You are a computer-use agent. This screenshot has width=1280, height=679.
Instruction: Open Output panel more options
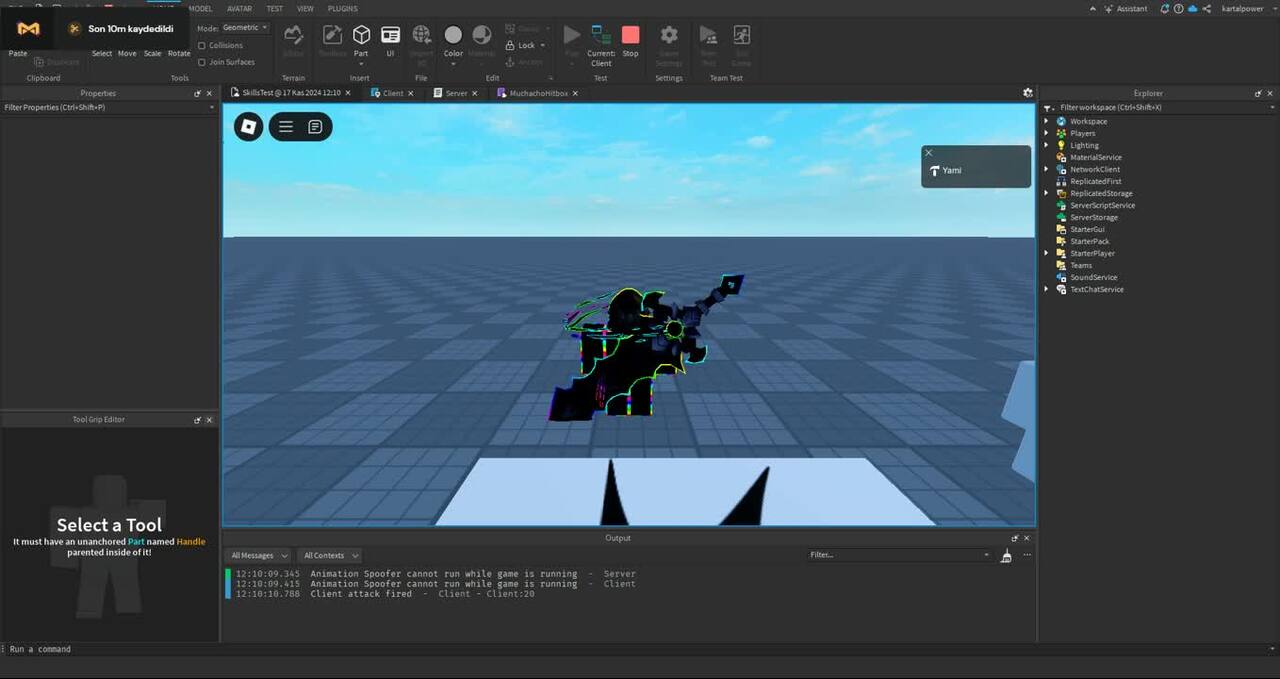1026,555
